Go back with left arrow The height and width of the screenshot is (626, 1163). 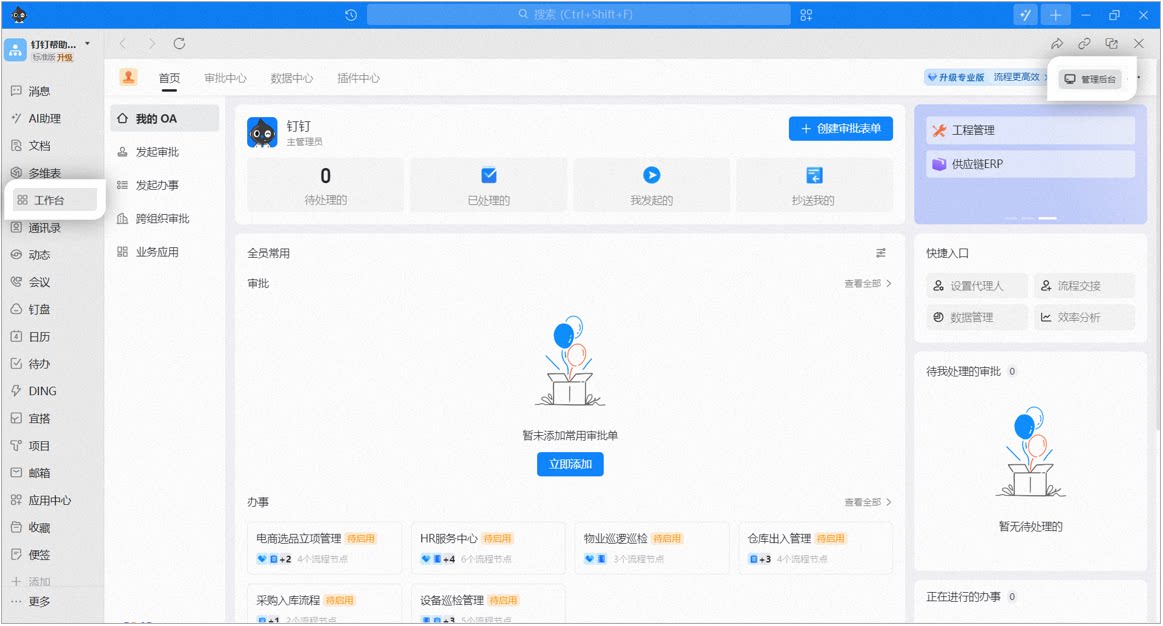click(x=123, y=44)
